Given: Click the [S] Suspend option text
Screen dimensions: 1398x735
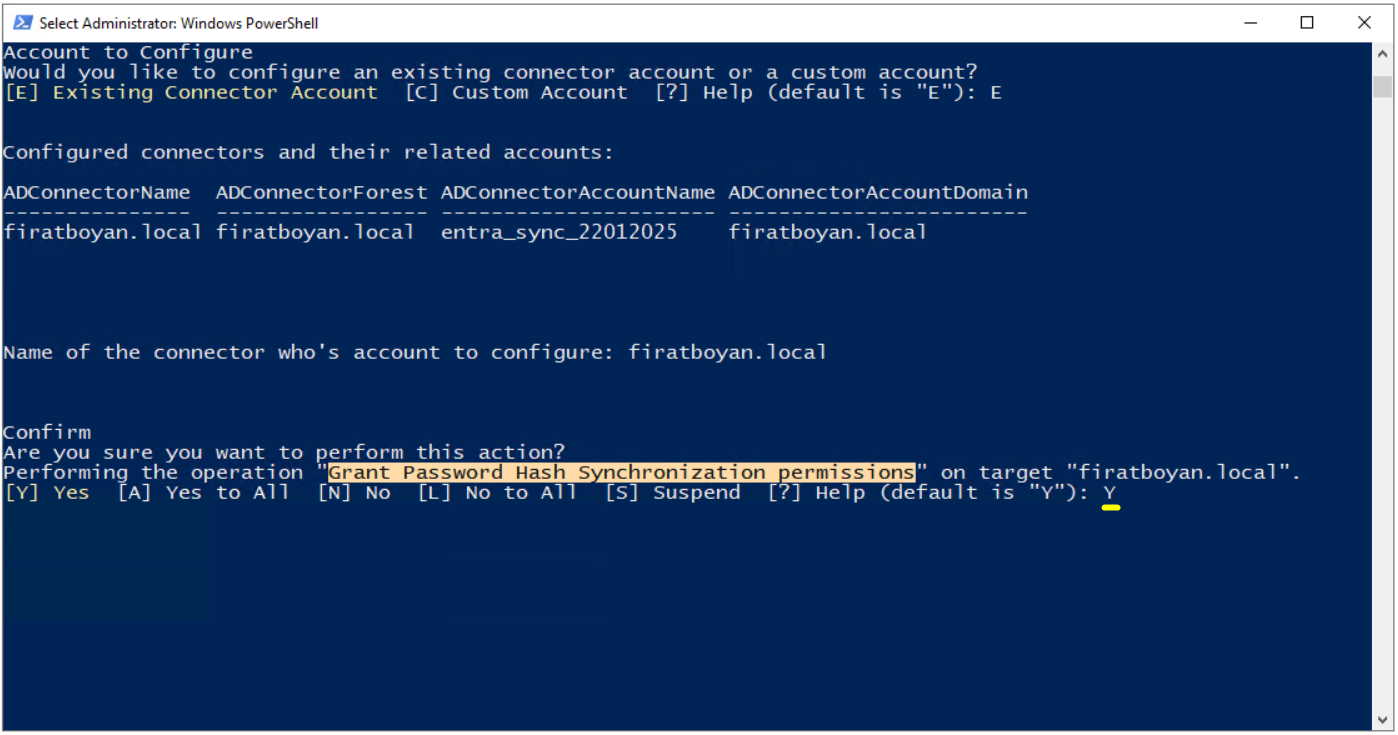Looking at the screenshot, I should [673, 492].
